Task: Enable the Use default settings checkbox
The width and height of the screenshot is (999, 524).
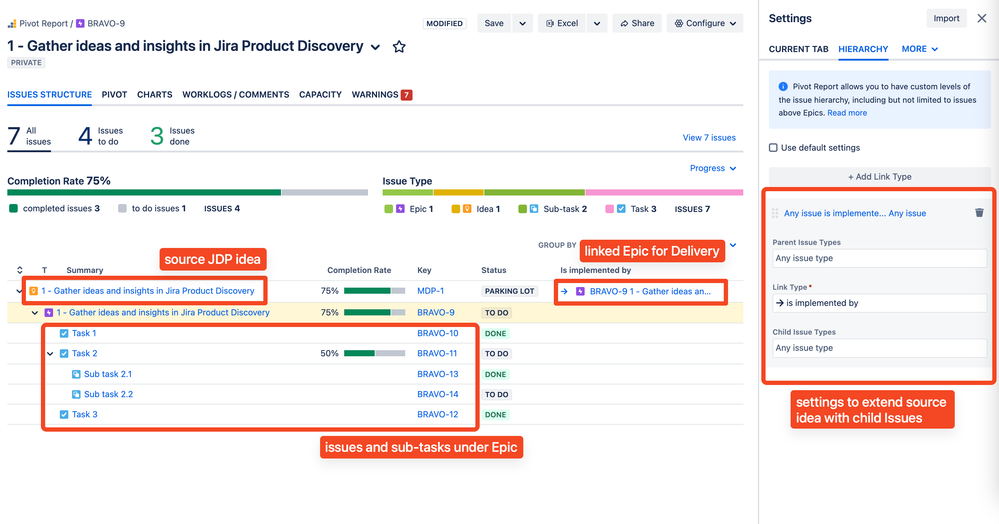Action: click(x=773, y=148)
